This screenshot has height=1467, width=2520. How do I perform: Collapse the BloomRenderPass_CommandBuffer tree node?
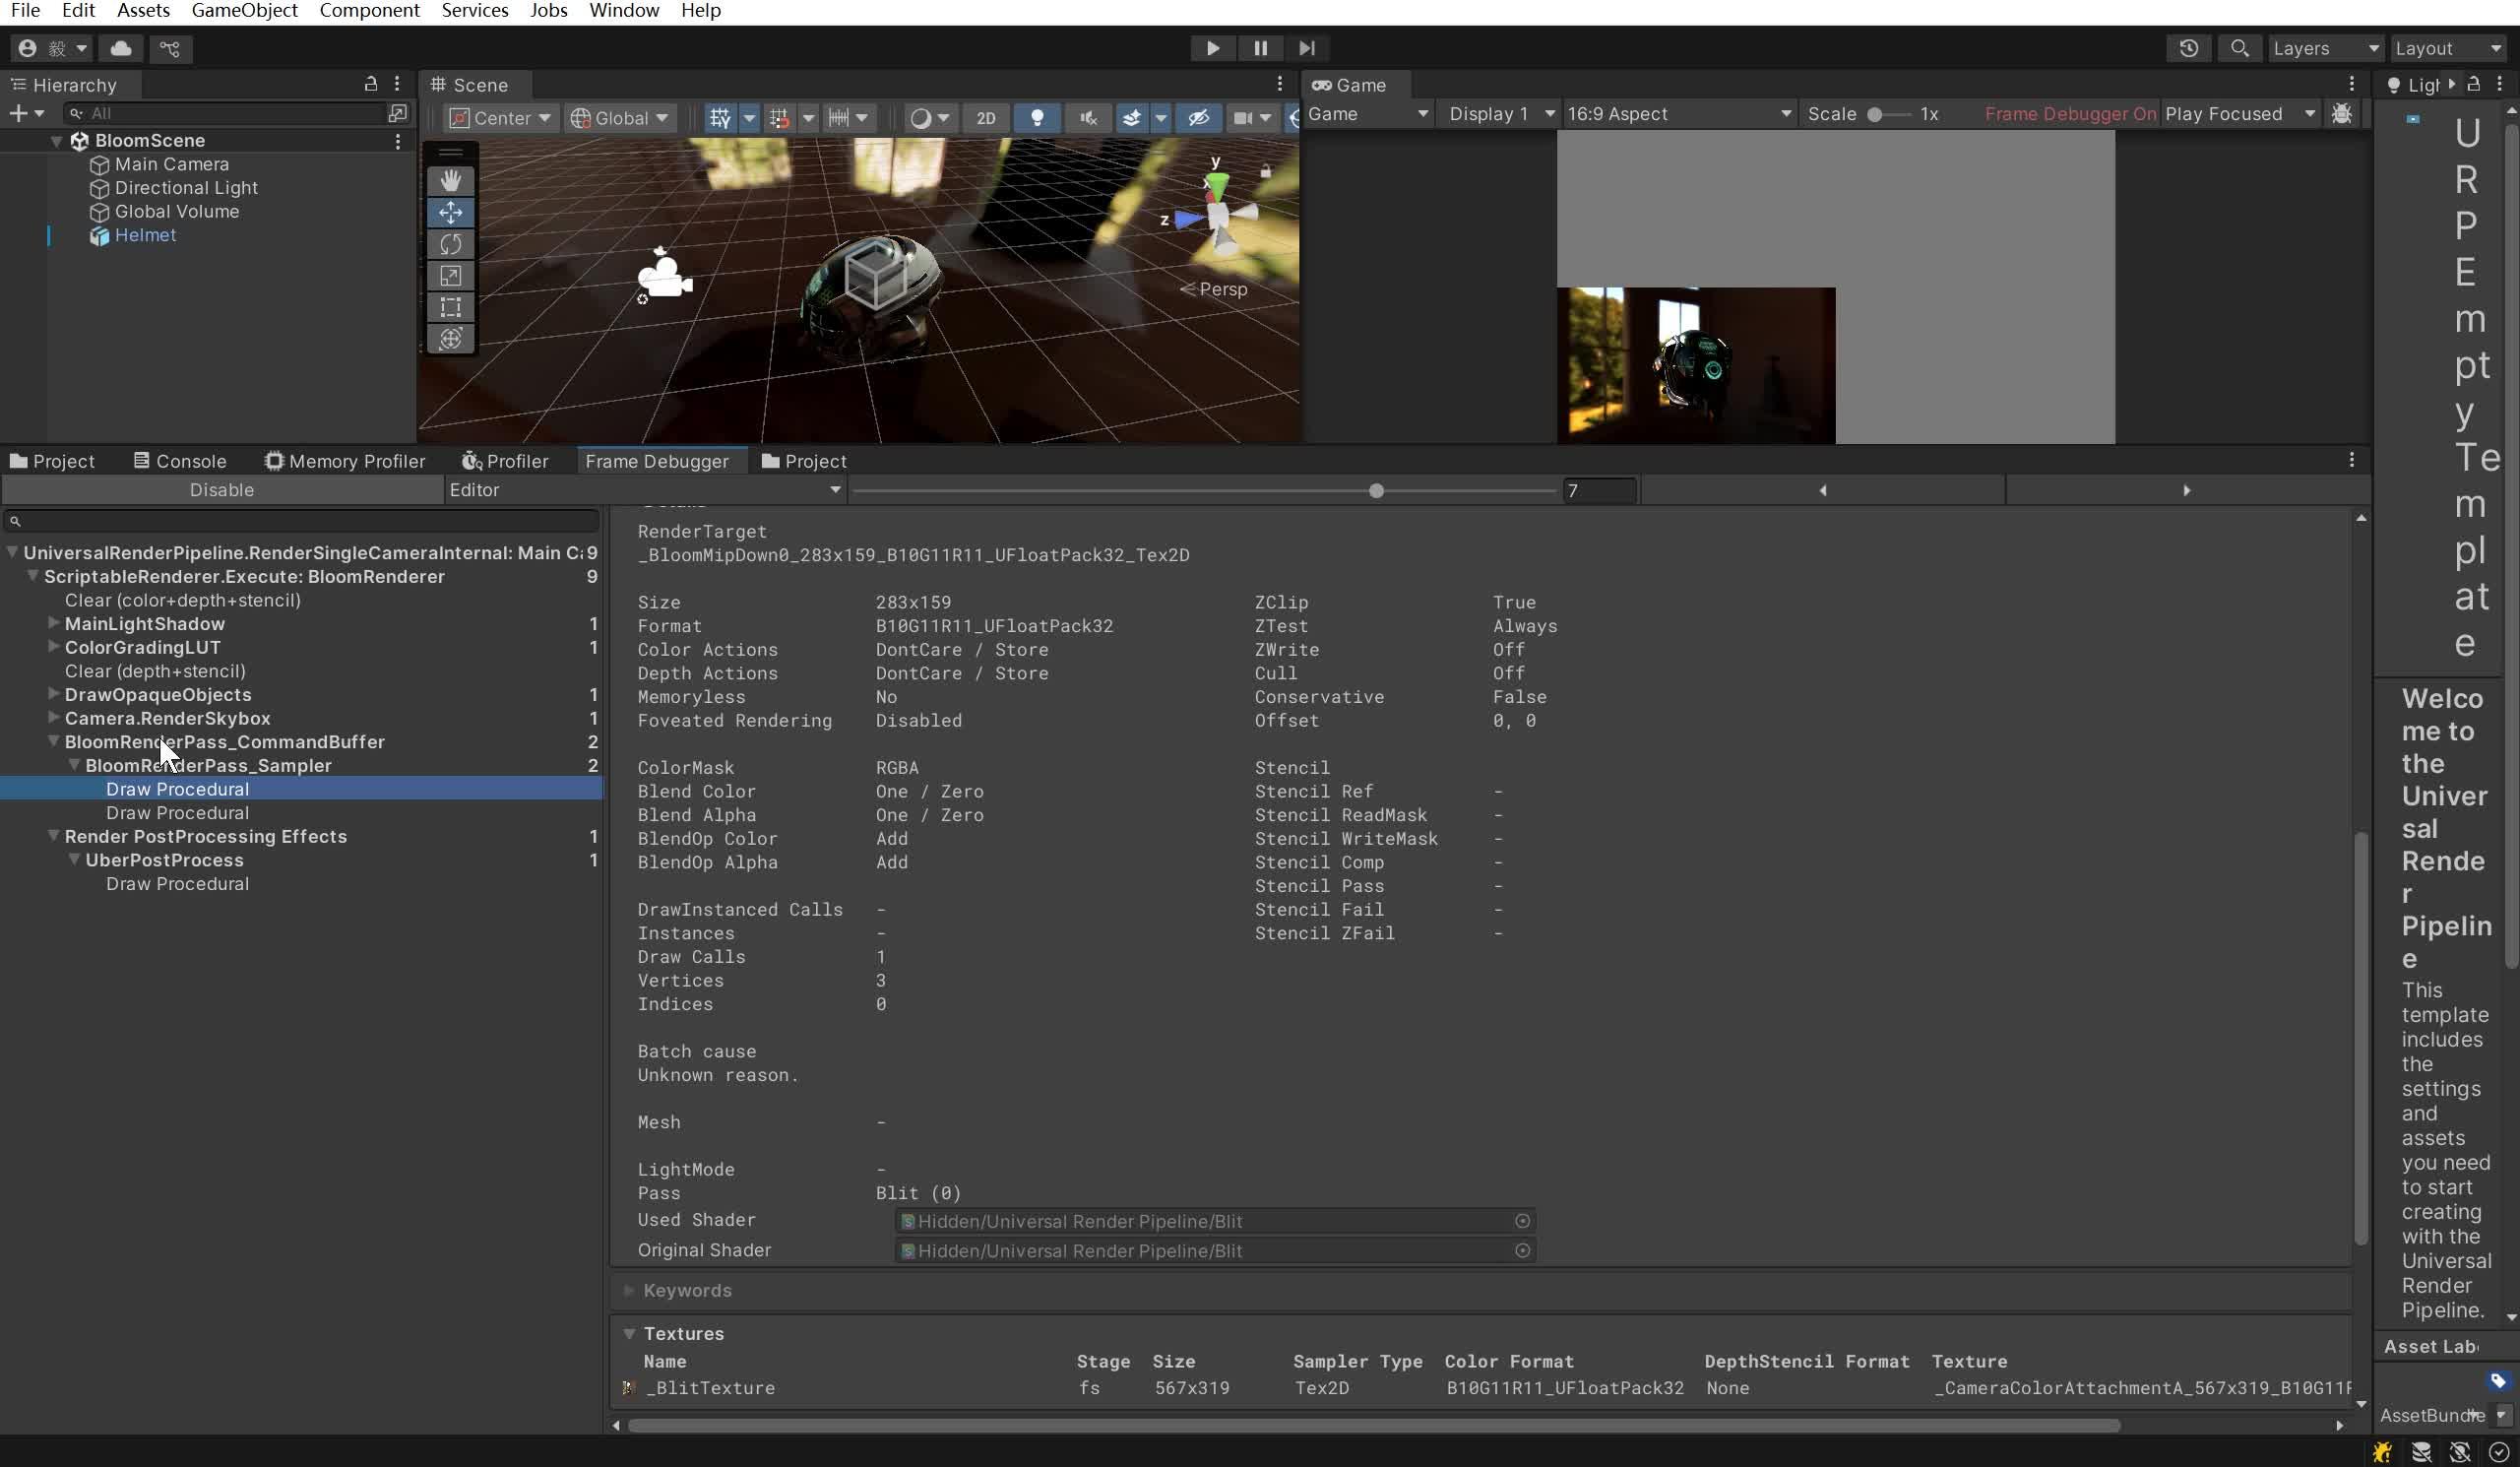54,742
